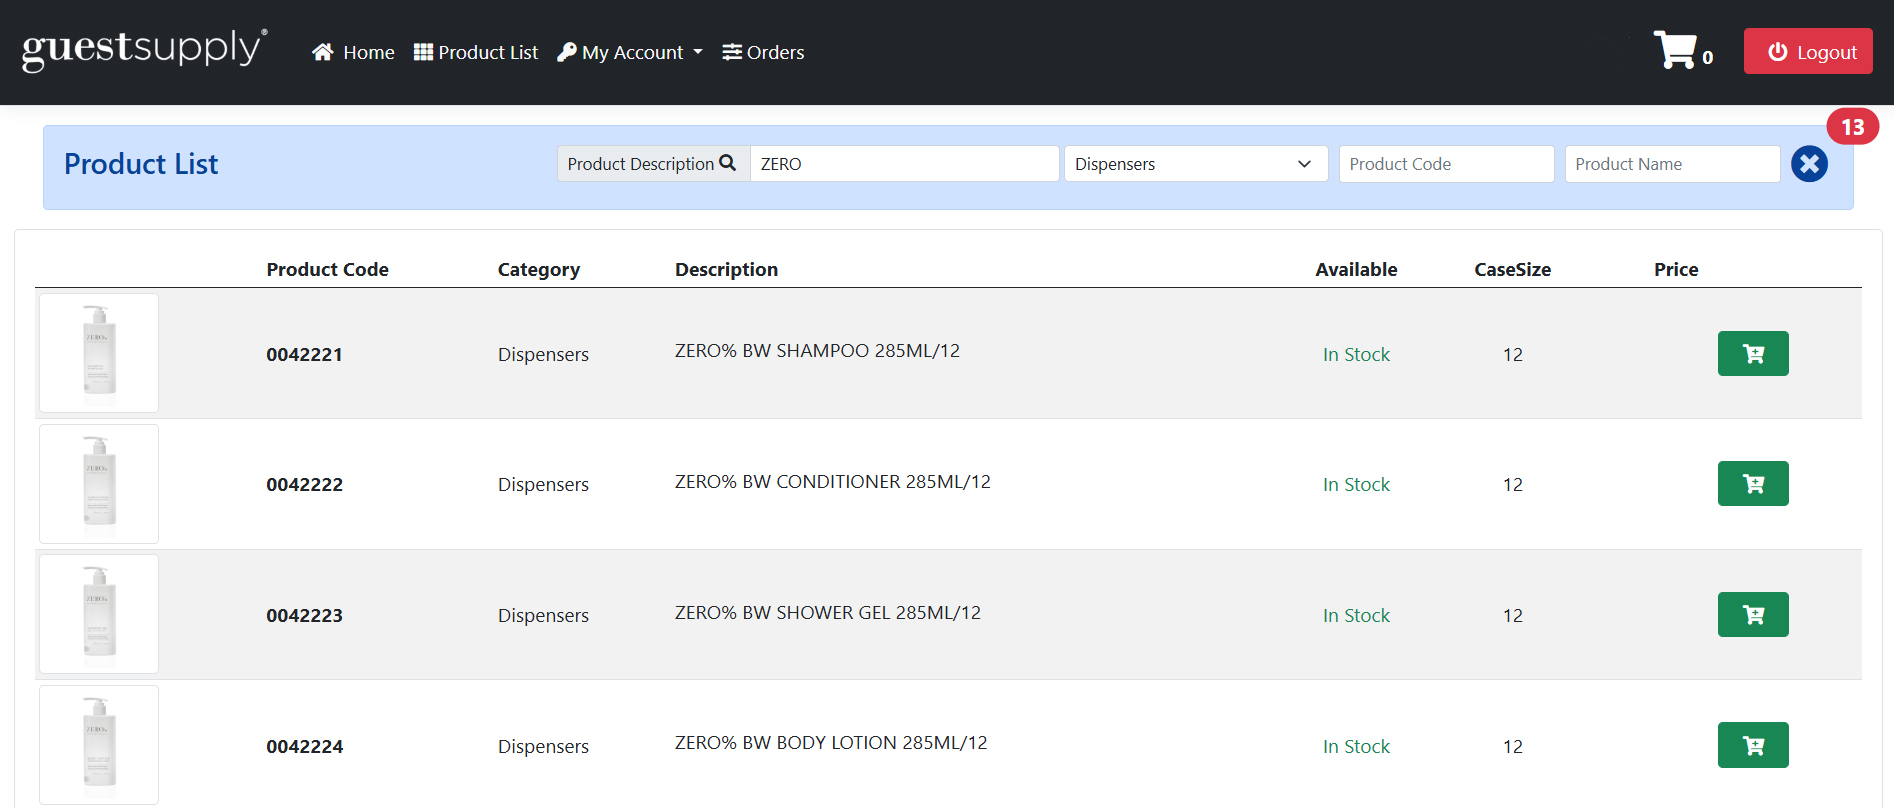Open the shampoo 0042221 product thumbnail
The height and width of the screenshot is (808, 1894).
click(99, 353)
